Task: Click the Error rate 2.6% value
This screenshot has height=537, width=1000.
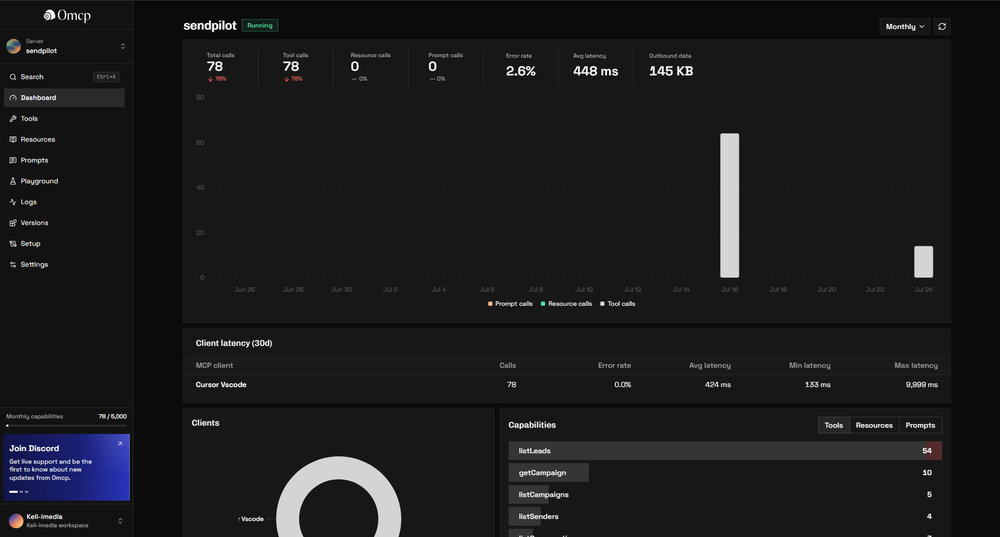Action: point(520,71)
